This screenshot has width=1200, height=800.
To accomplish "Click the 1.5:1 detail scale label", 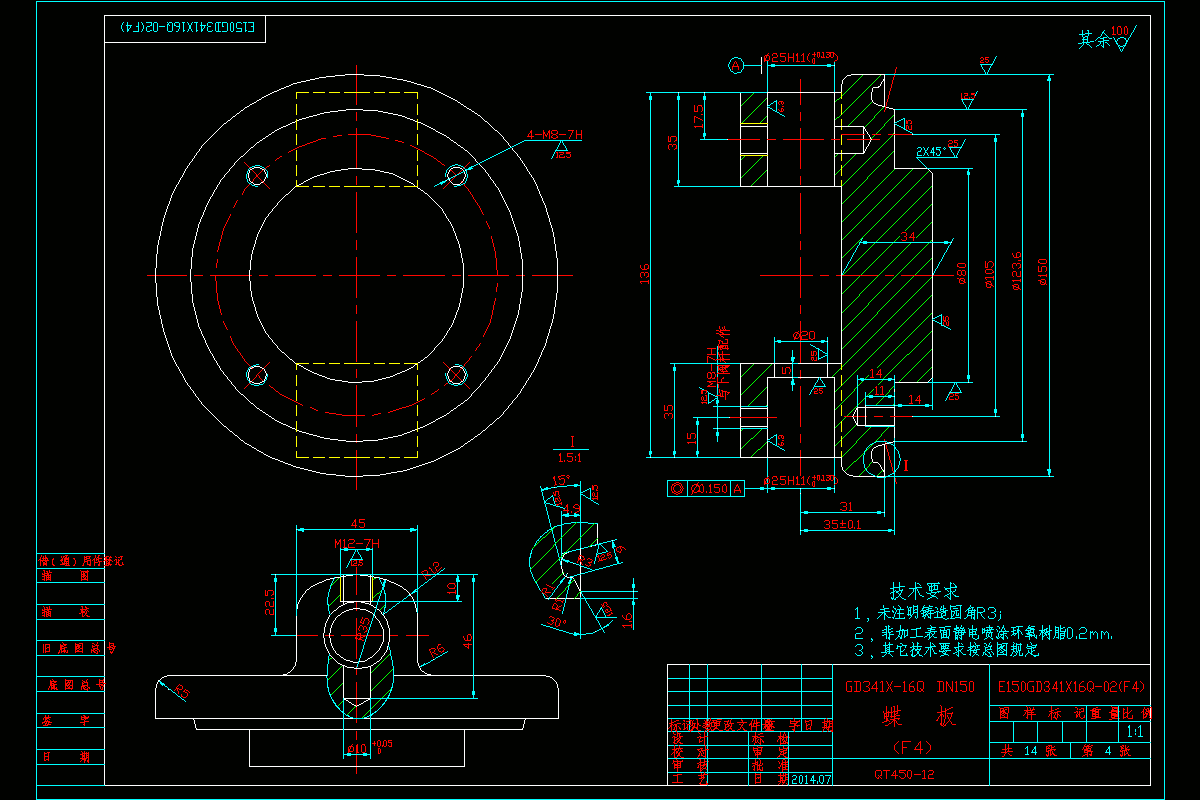I will pyautogui.click(x=572, y=458).
